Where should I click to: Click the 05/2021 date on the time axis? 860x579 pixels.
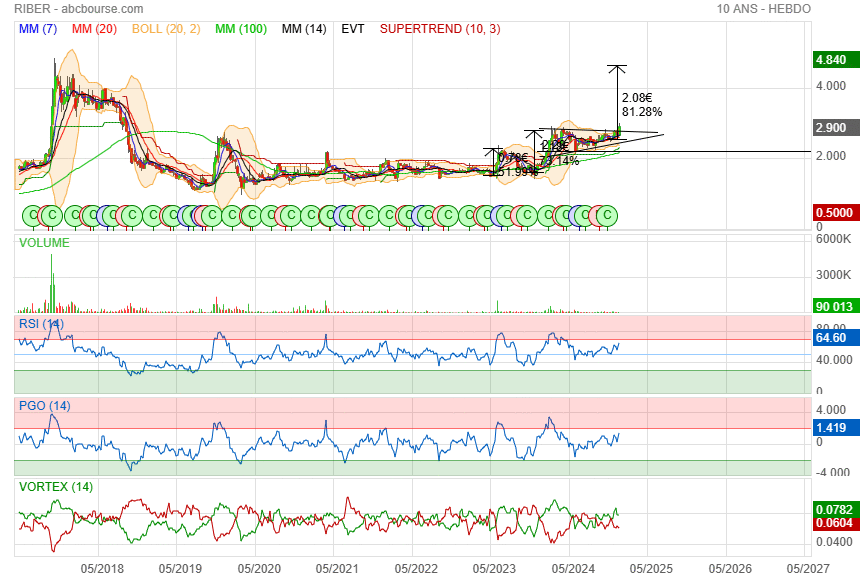337,568
